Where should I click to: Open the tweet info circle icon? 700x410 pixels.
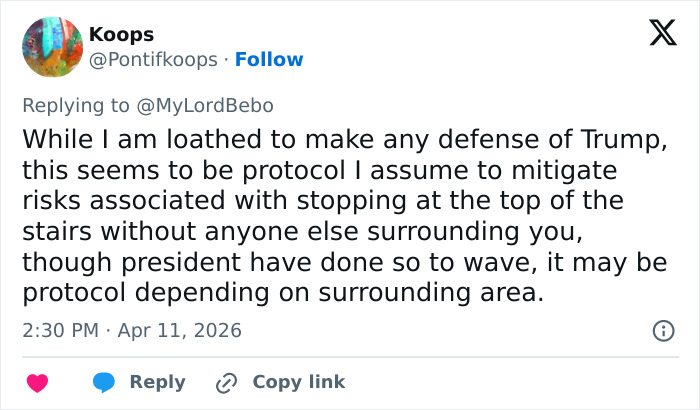point(661,330)
